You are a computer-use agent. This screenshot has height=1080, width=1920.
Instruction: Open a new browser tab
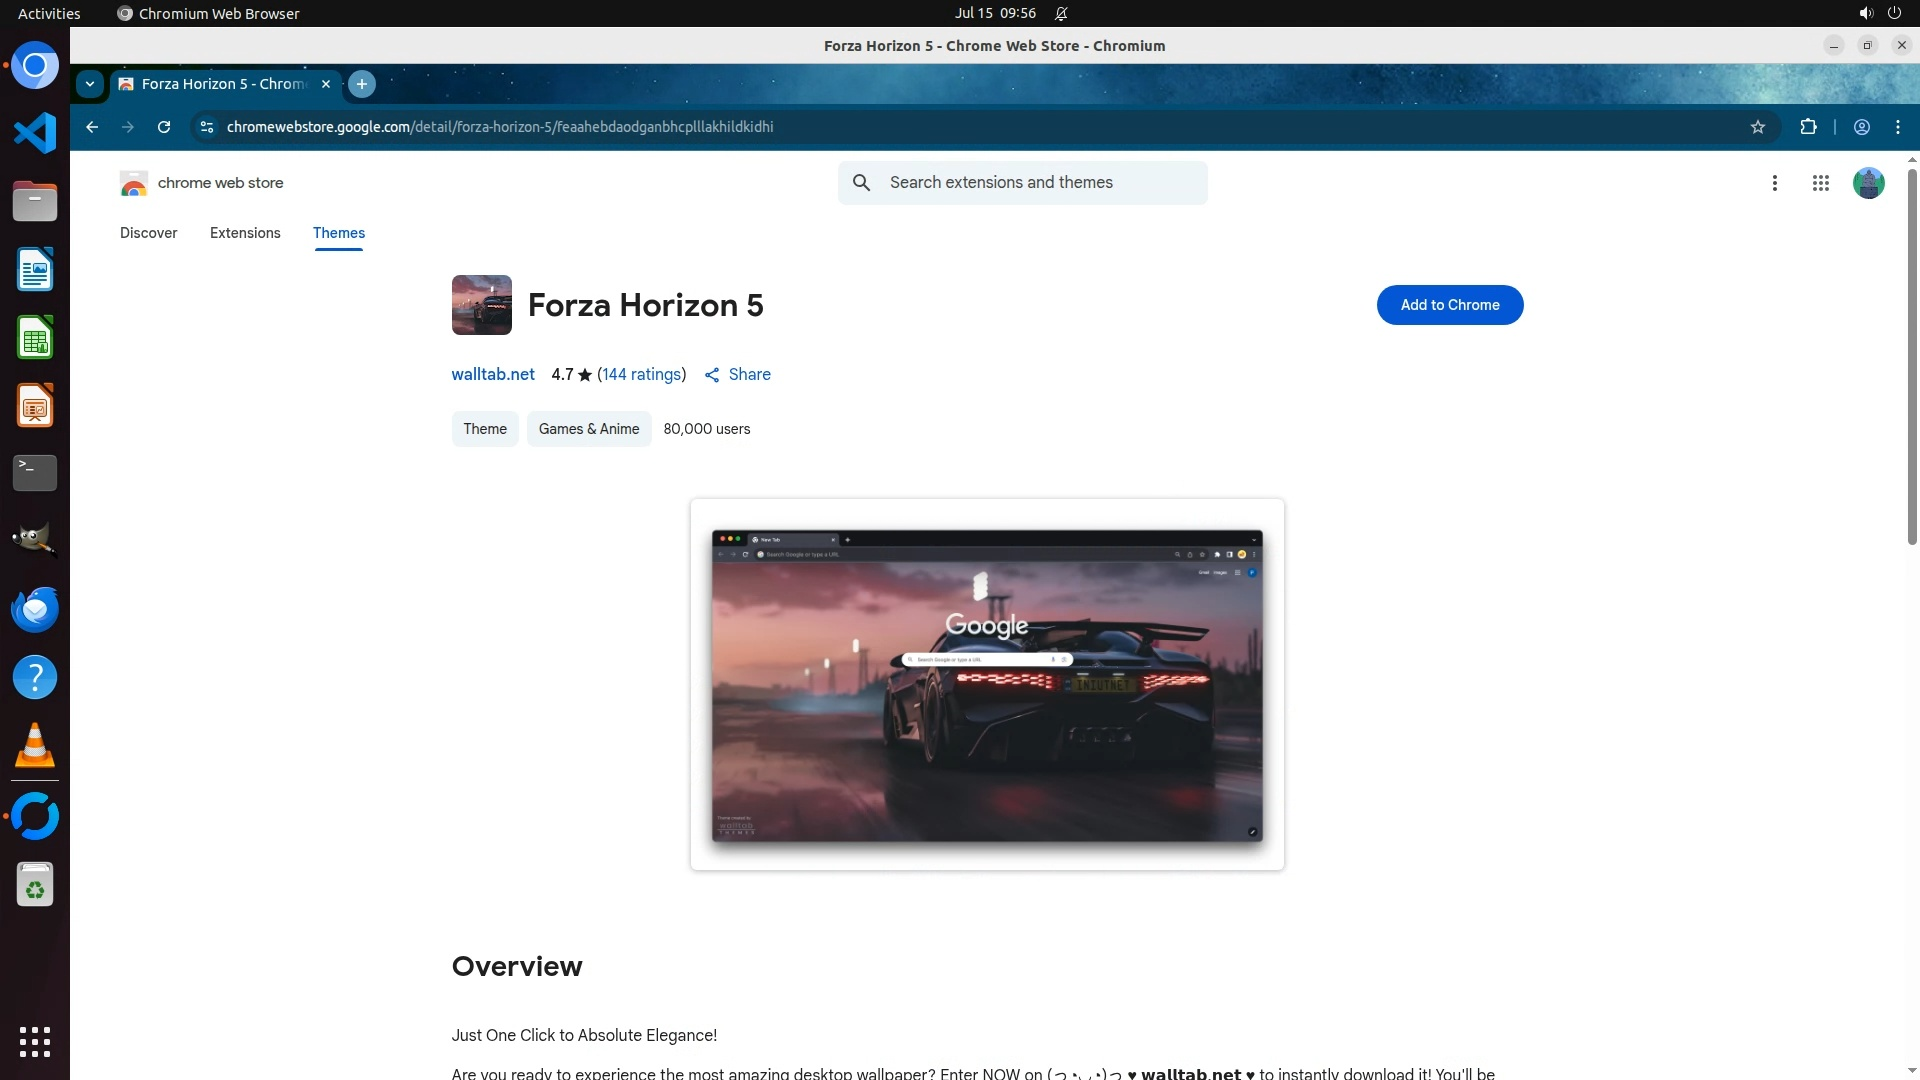tap(362, 84)
